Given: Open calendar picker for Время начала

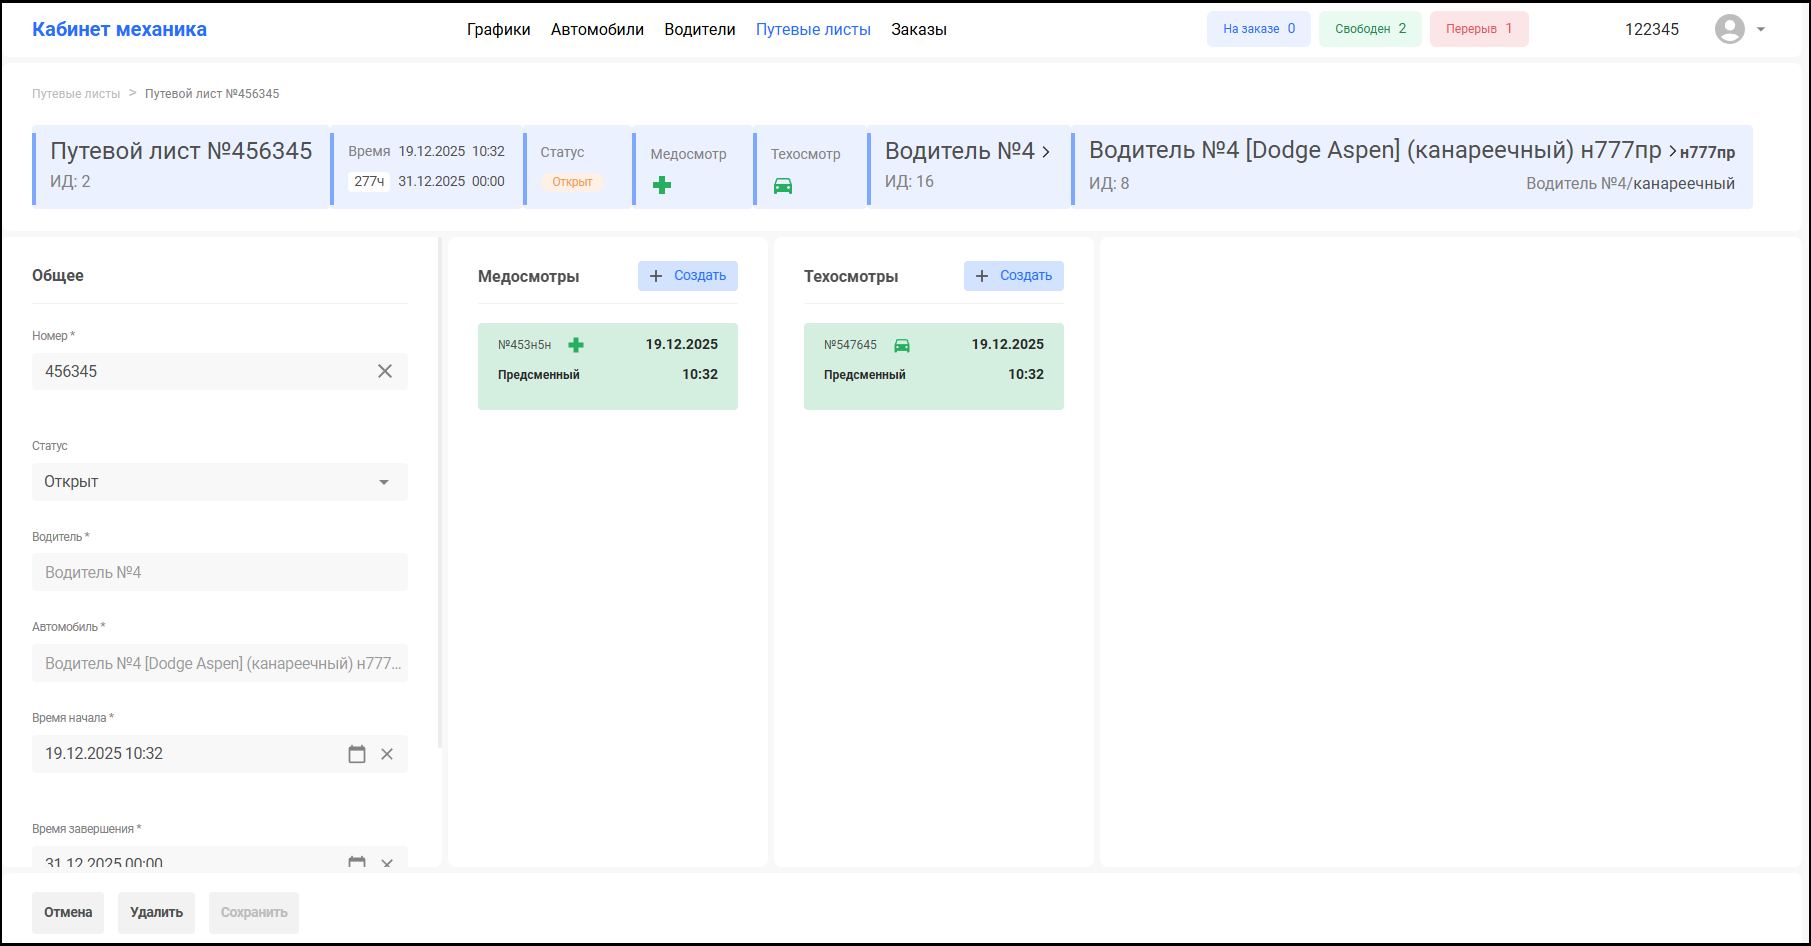Looking at the screenshot, I should pos(357,754).
